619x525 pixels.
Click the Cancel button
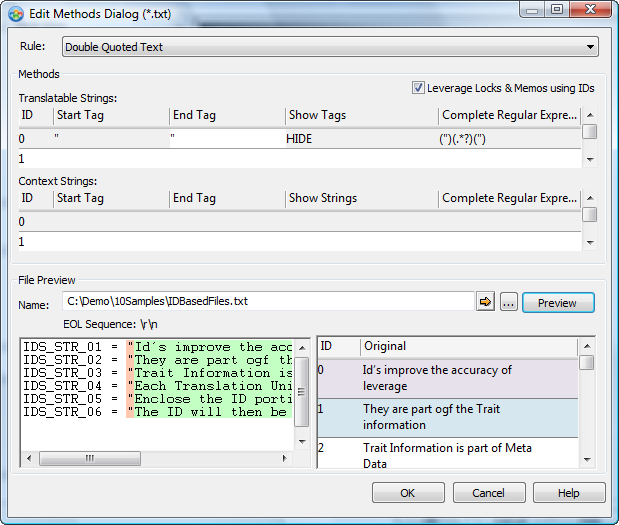pos(489,493)
